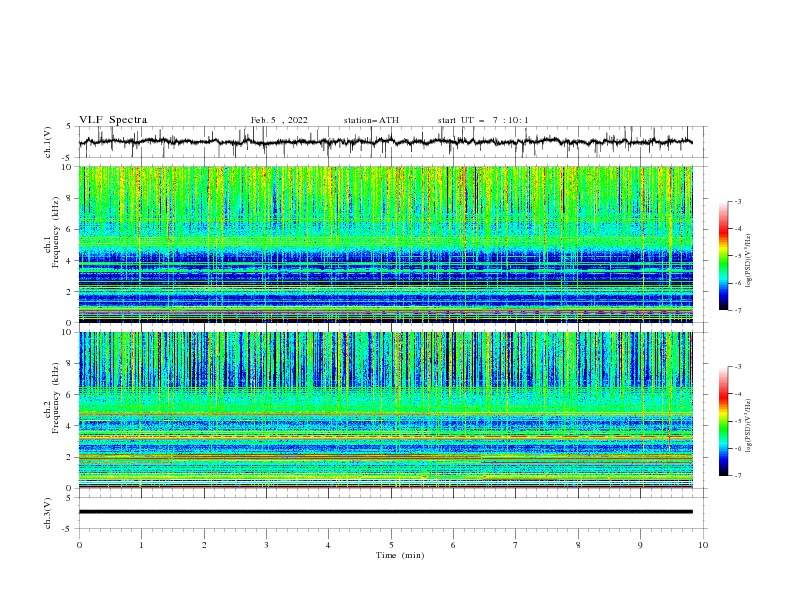The height and width of the screenshot is (612, 792).
Task: Click the ch.2 "Frequency (kHz)" axis label
Action: [56, 398]
